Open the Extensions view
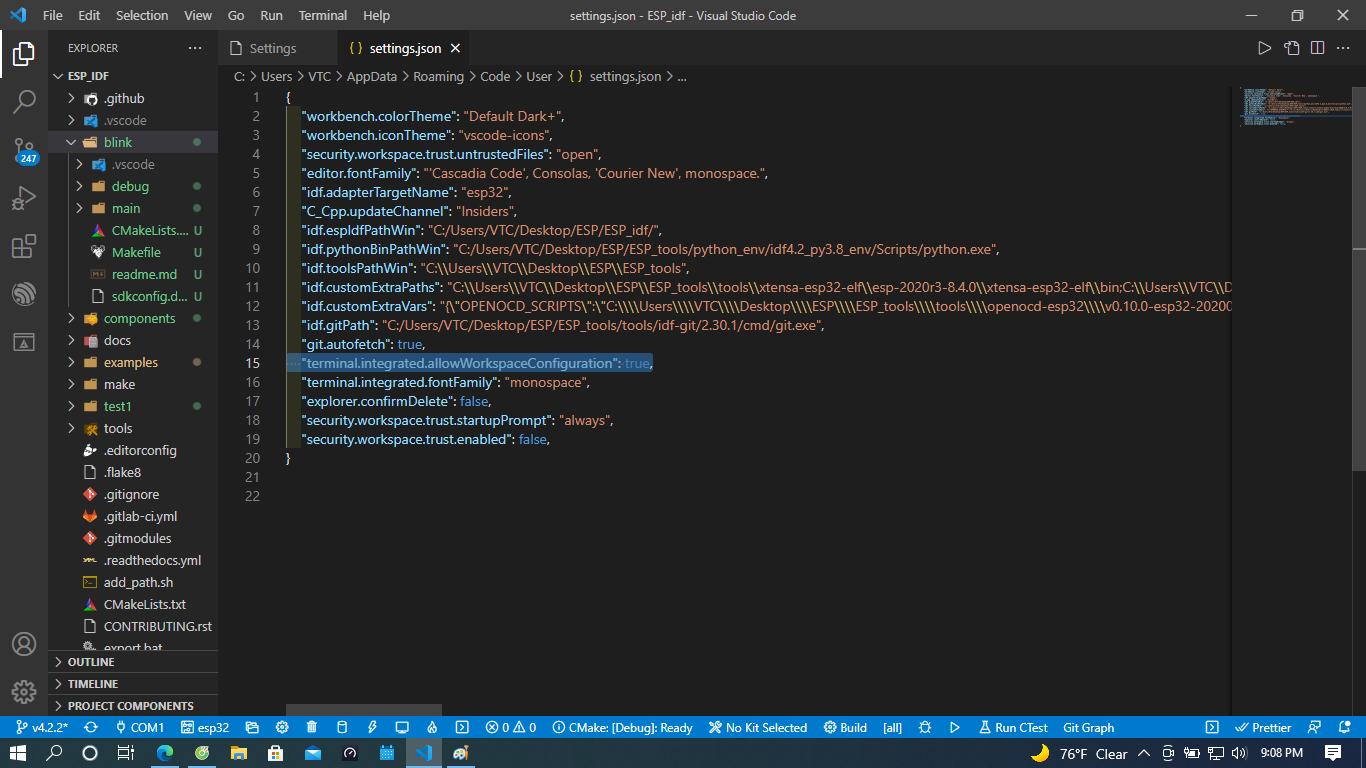The width and height of the screenshot is (1366, 768). 24,246
